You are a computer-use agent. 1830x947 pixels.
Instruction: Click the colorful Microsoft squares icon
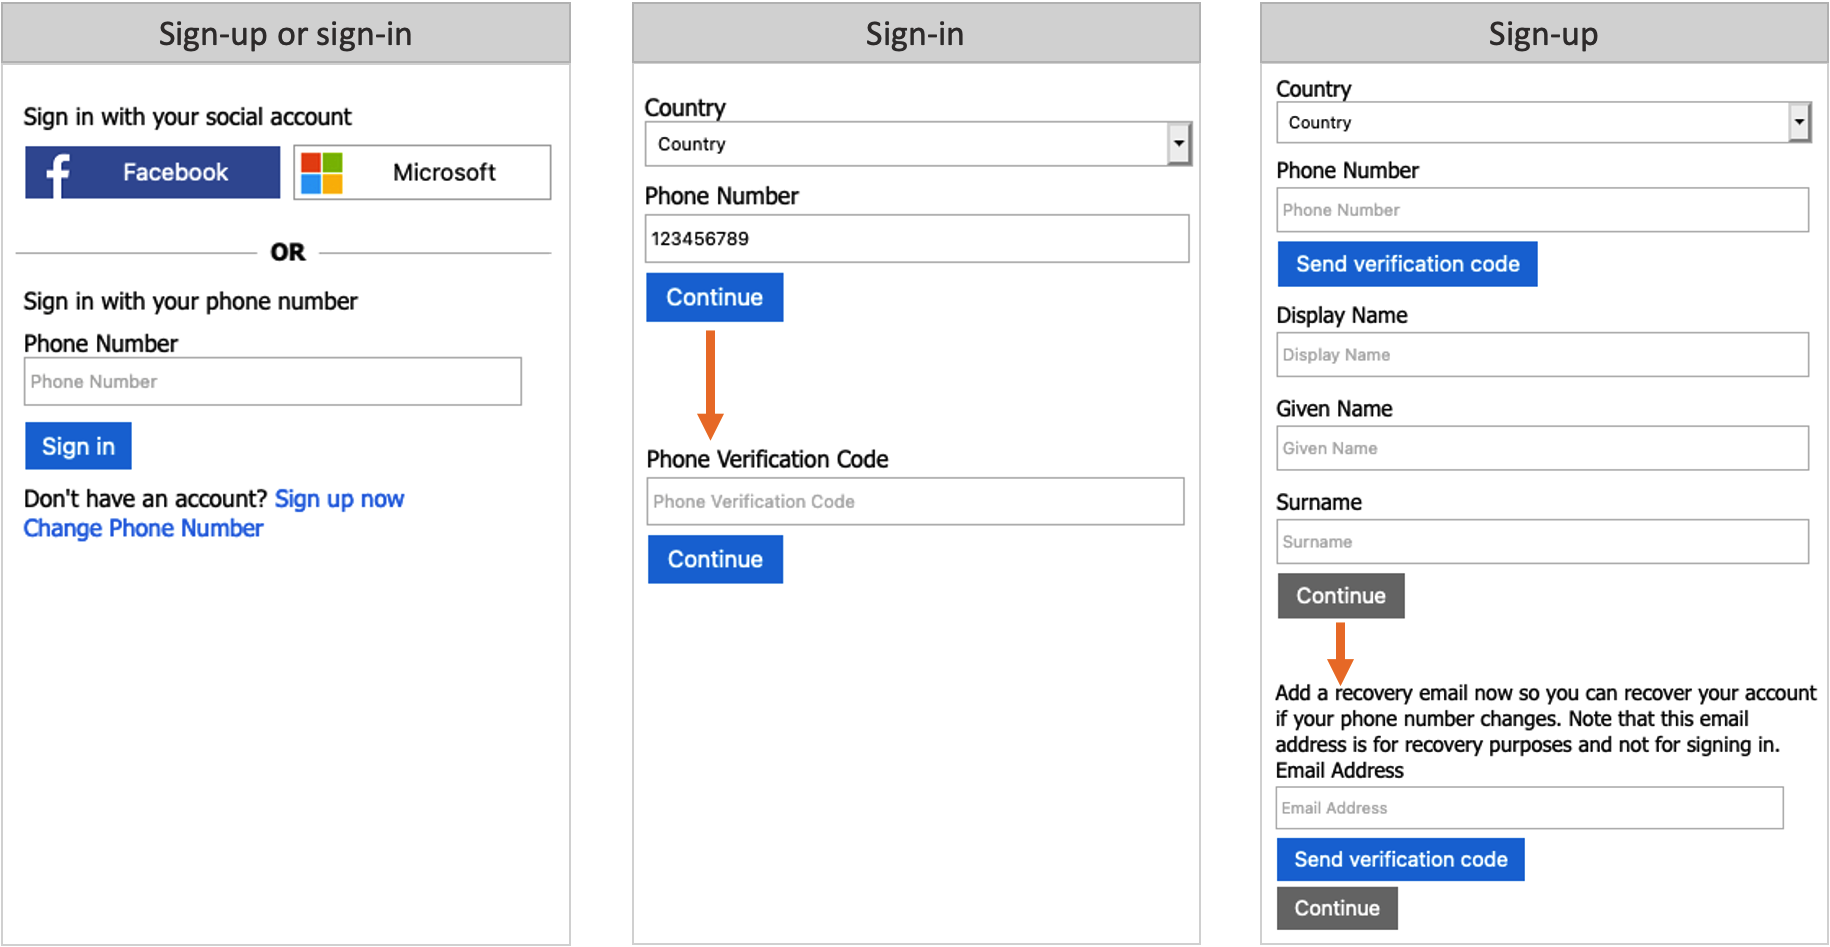321,172
